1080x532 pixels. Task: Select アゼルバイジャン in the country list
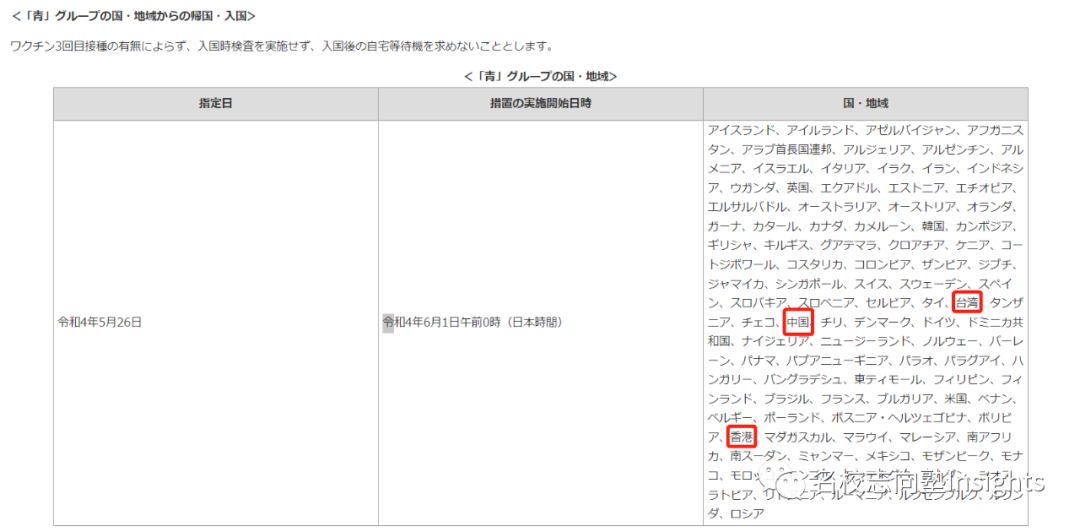910,130
